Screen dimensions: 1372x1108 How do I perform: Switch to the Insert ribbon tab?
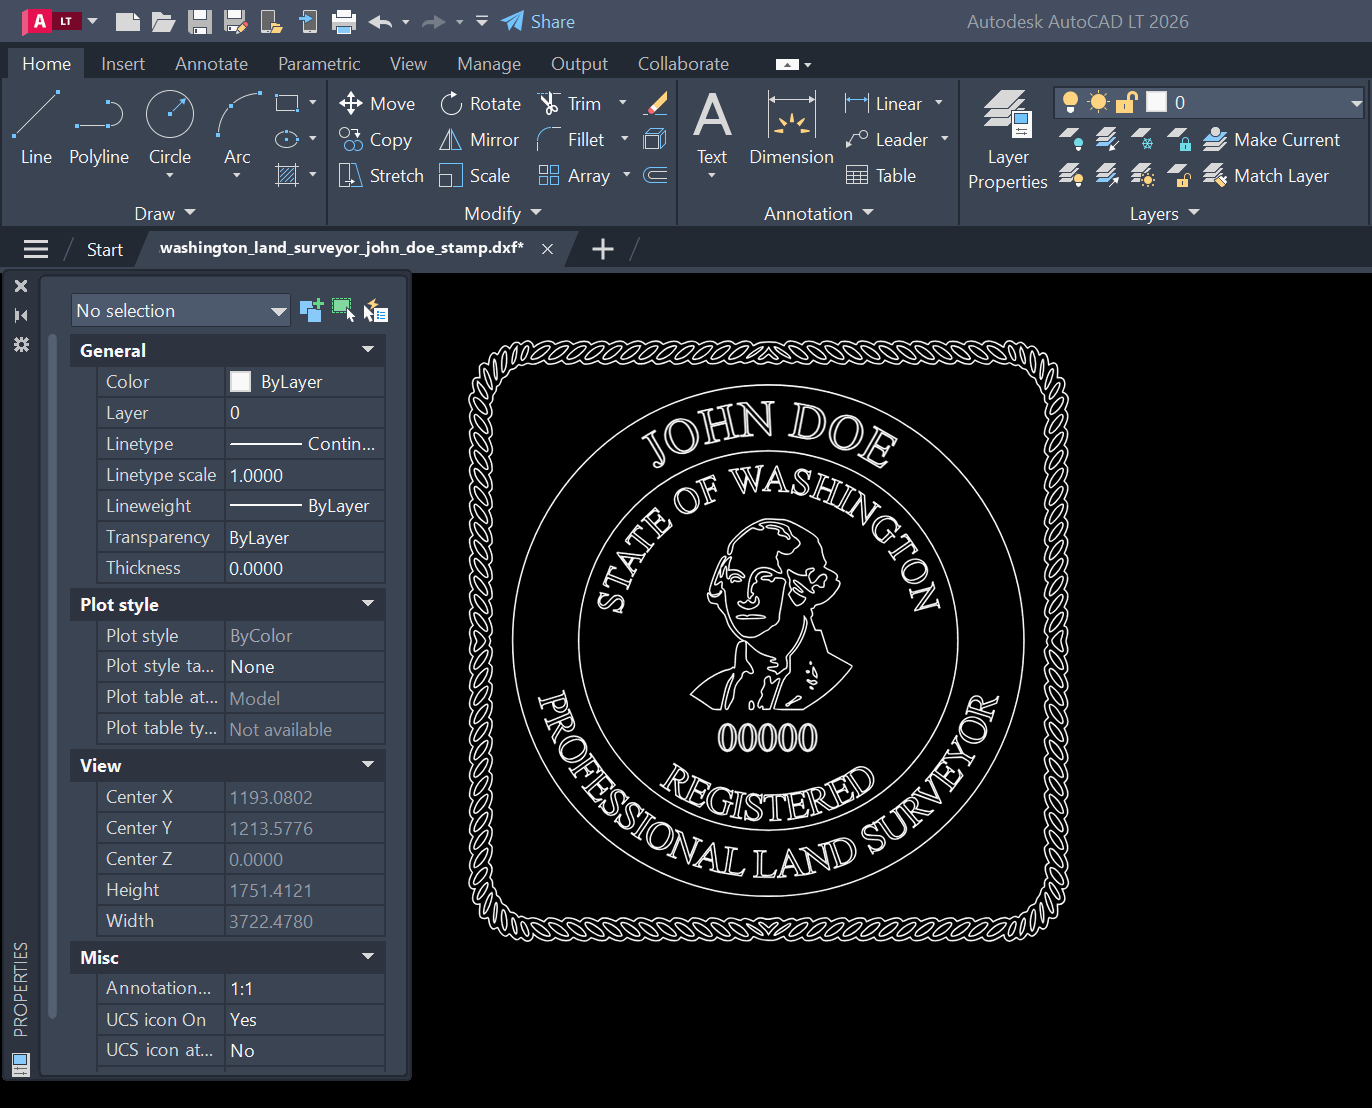tap(123, 63)
